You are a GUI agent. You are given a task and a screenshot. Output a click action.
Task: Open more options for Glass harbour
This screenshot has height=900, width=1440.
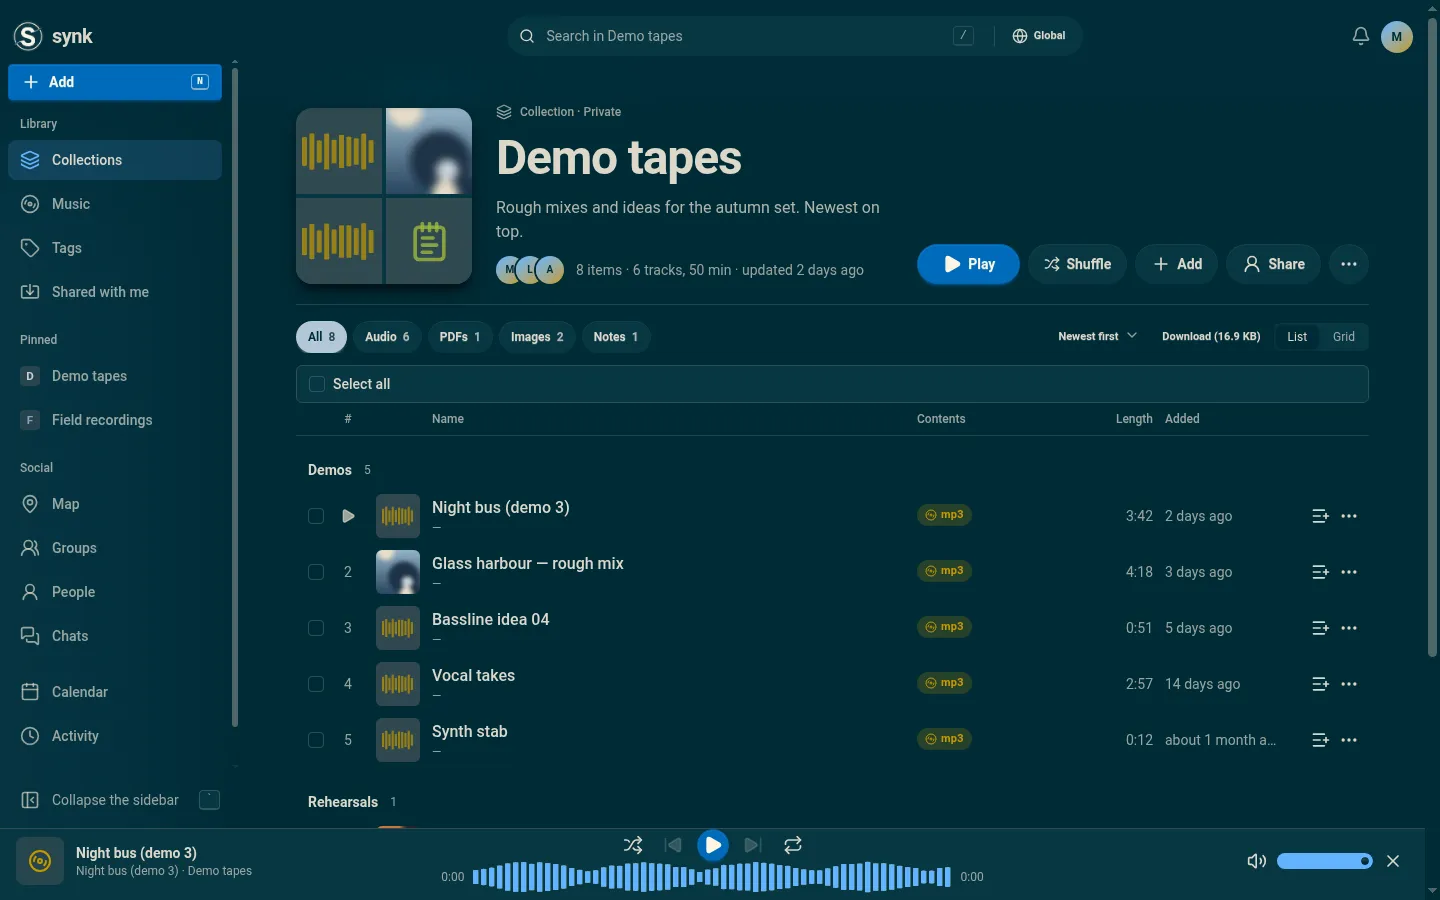[x=1349, y=572]
